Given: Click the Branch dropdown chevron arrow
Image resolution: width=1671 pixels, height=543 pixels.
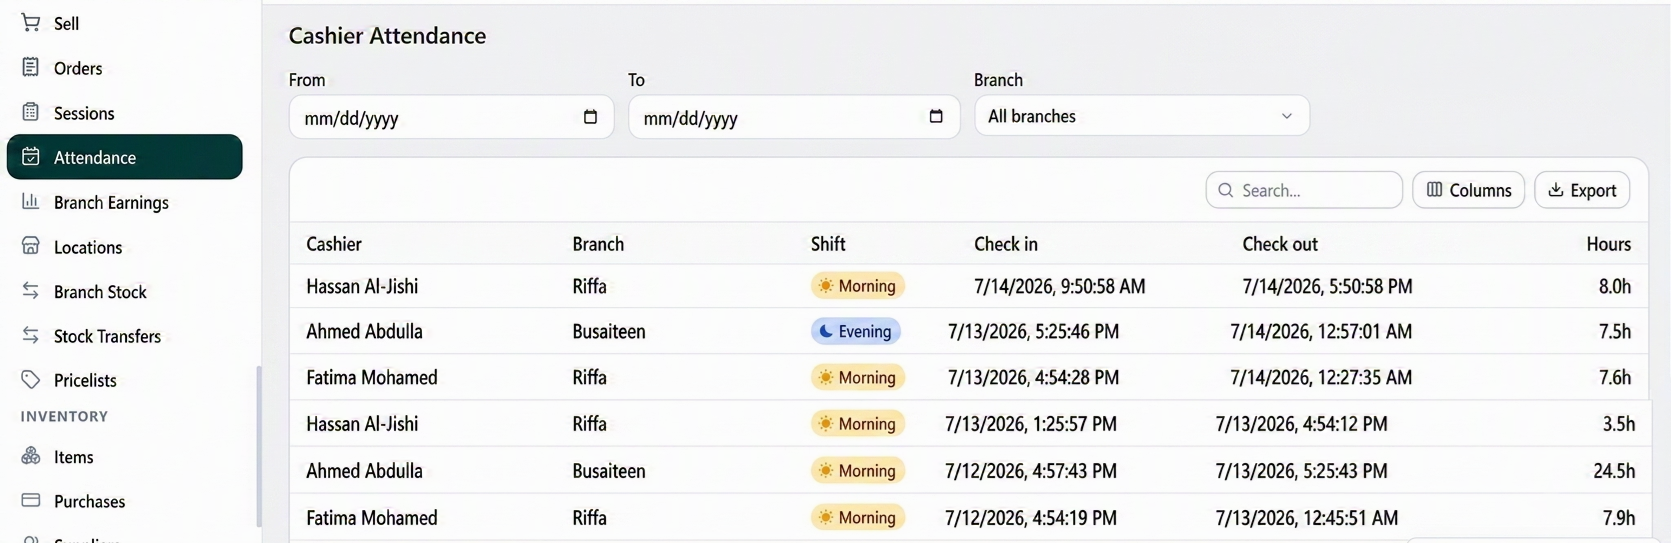Looking at the screenshot, I should (1287, 117).
